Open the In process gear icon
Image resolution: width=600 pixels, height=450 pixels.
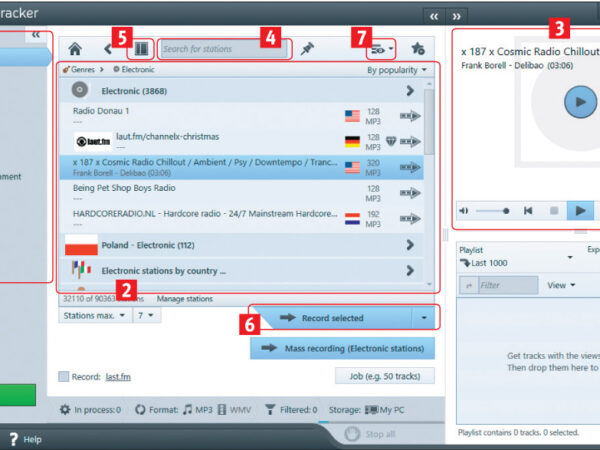(65, 409)
